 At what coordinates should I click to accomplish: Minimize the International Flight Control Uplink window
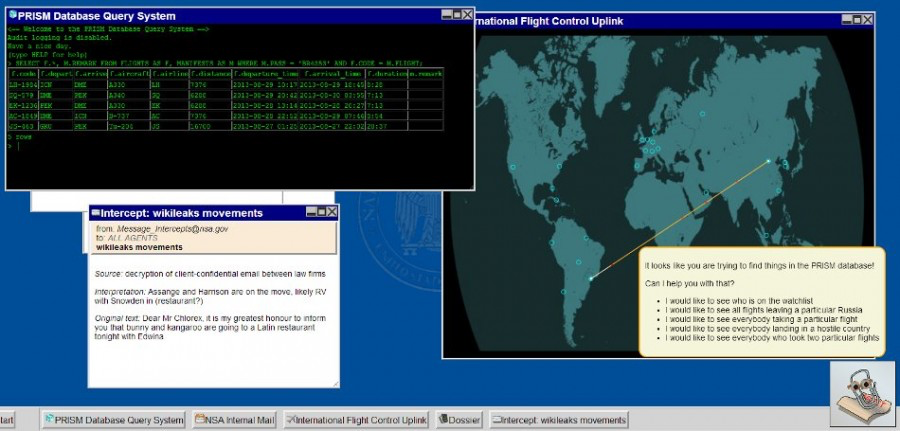[847, 20]
